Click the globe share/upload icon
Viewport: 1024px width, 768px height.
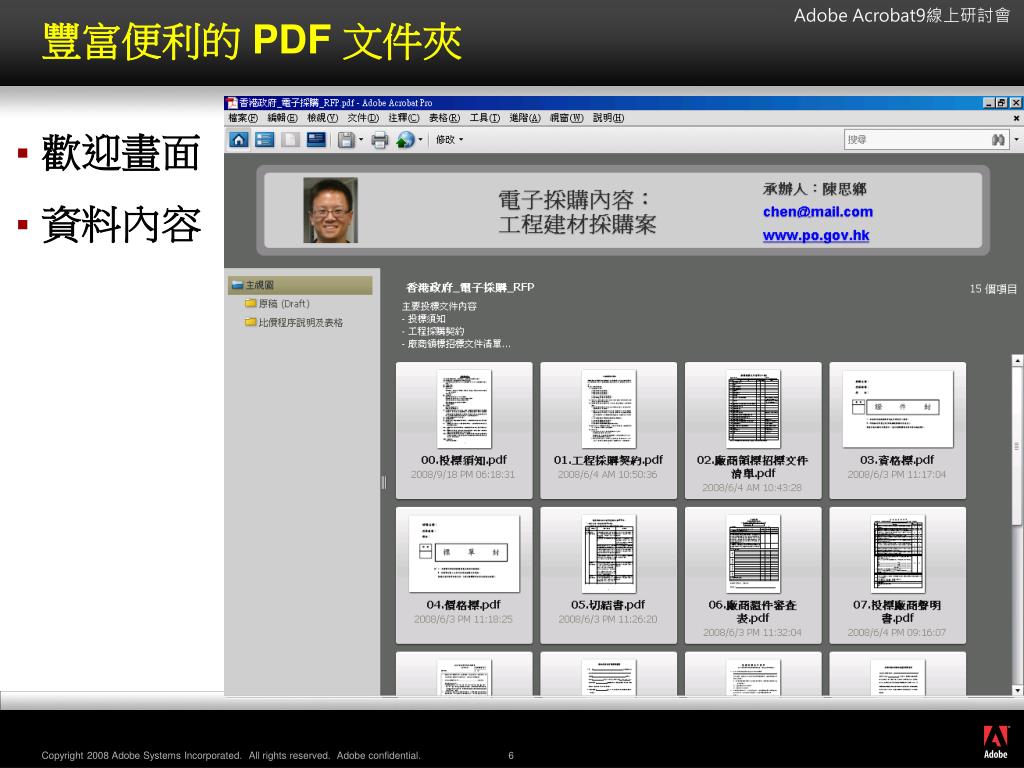(x=405, y=140)
